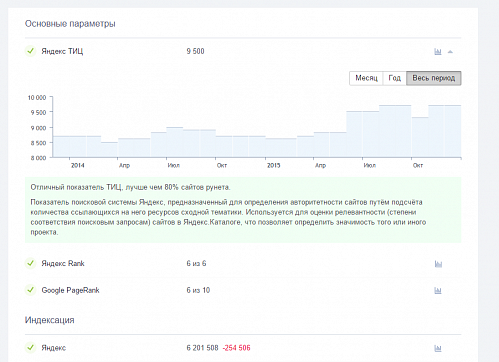Viewport: 499px width, 362px height.
Task: Expand the Google PageRank row
Action: coord(243,290)
